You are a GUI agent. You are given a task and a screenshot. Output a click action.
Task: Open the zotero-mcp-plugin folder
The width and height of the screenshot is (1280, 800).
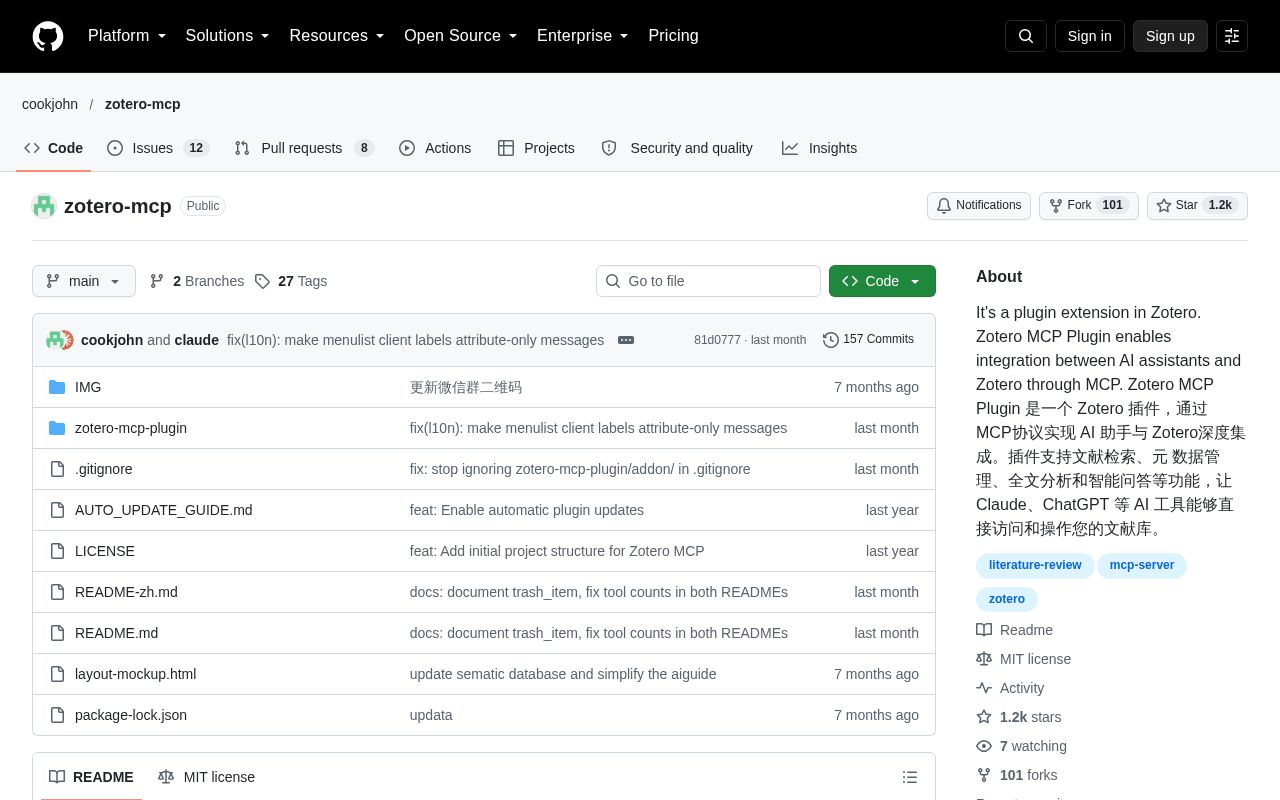tap(131, 428)
